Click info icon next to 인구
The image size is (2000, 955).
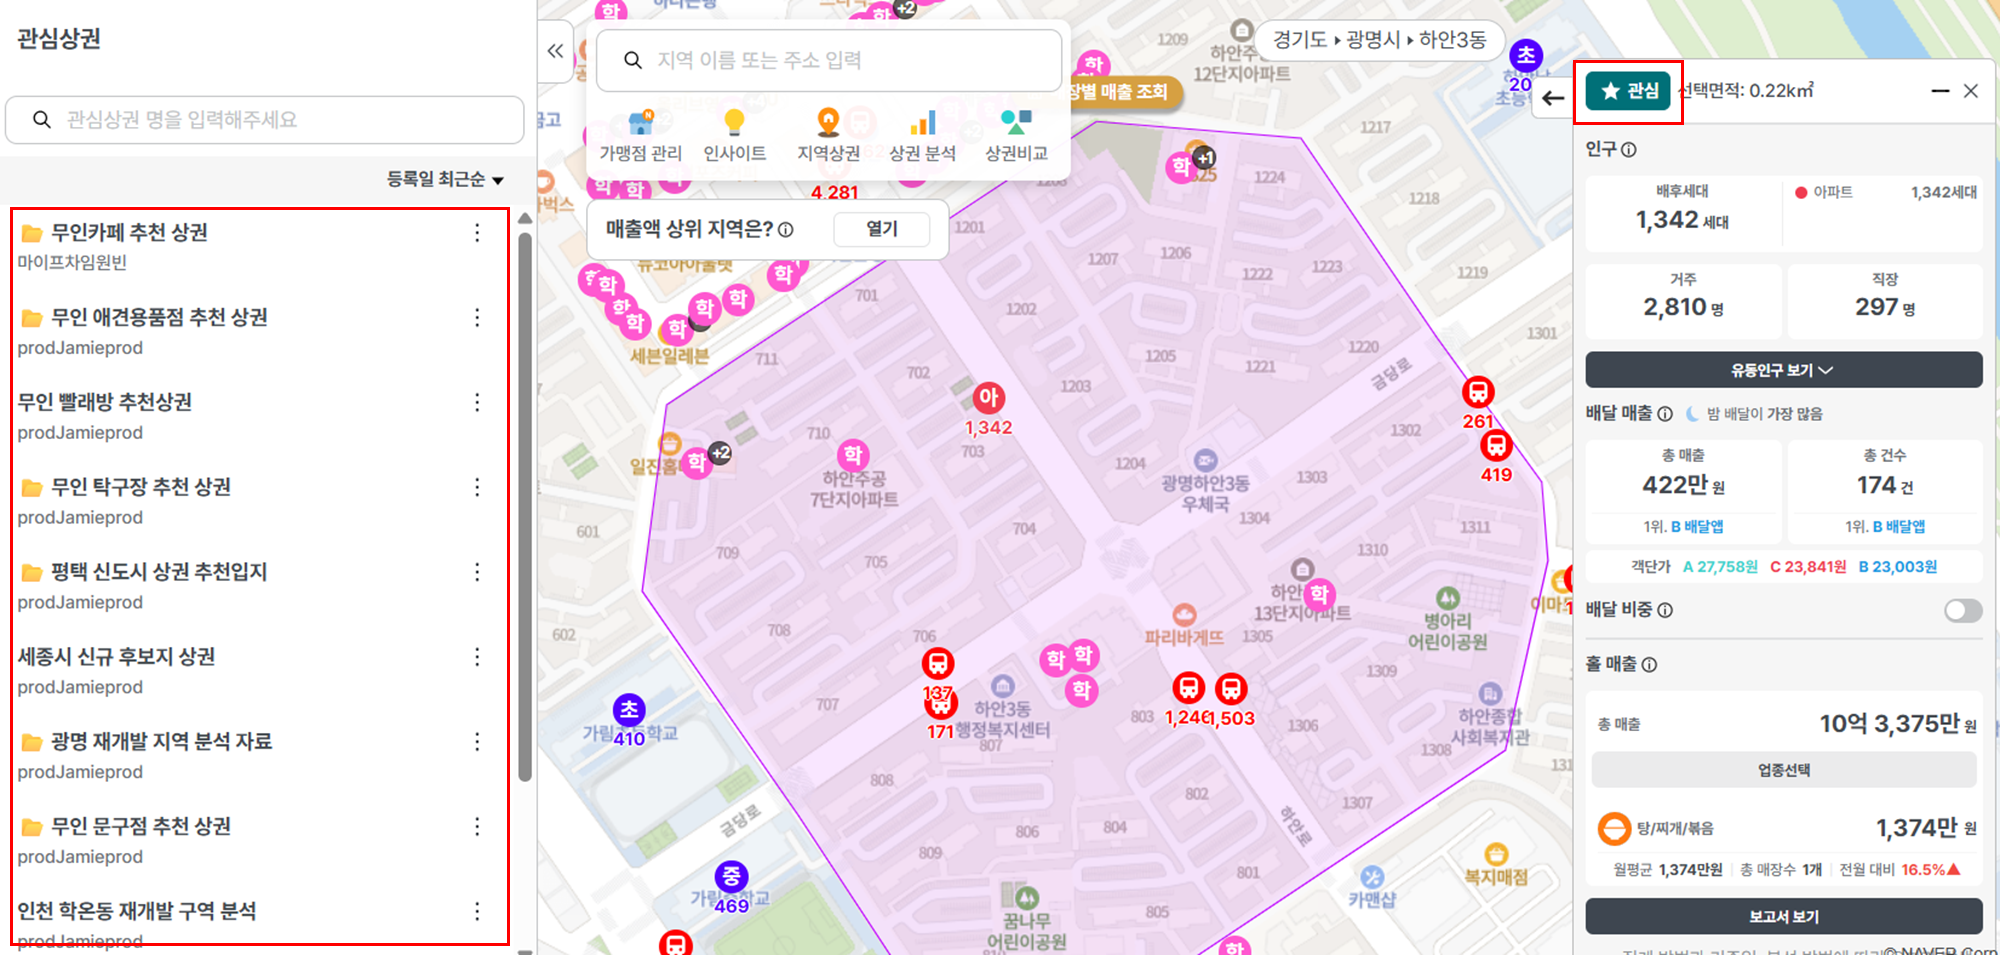(1629, 150)
